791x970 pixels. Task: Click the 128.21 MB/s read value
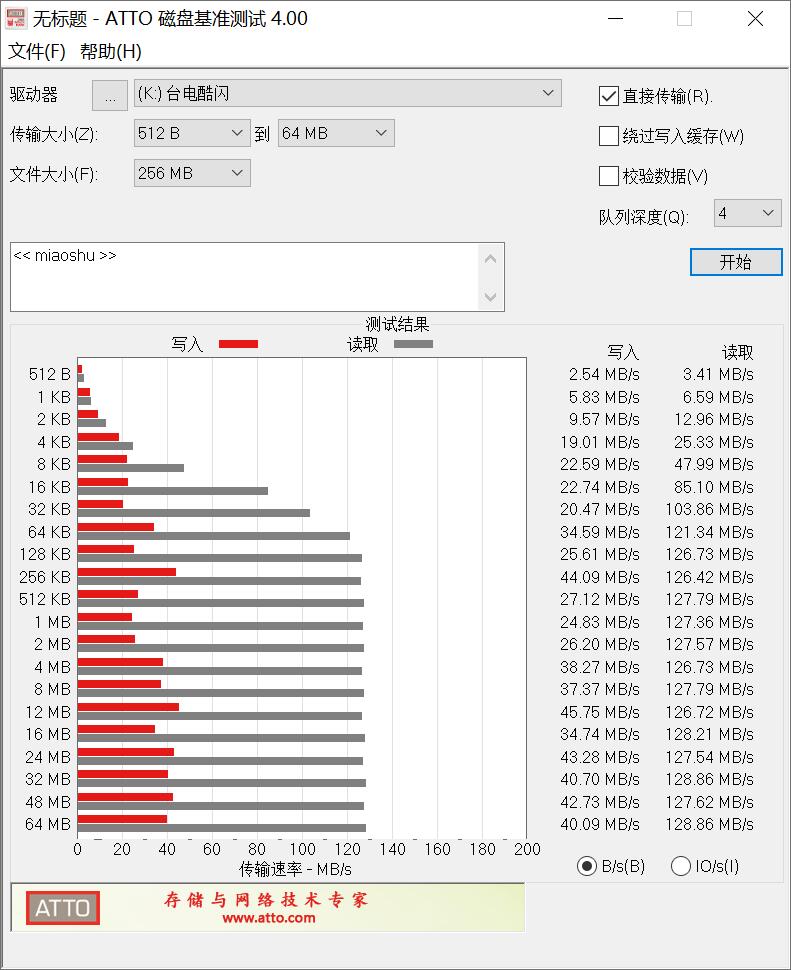709,734
